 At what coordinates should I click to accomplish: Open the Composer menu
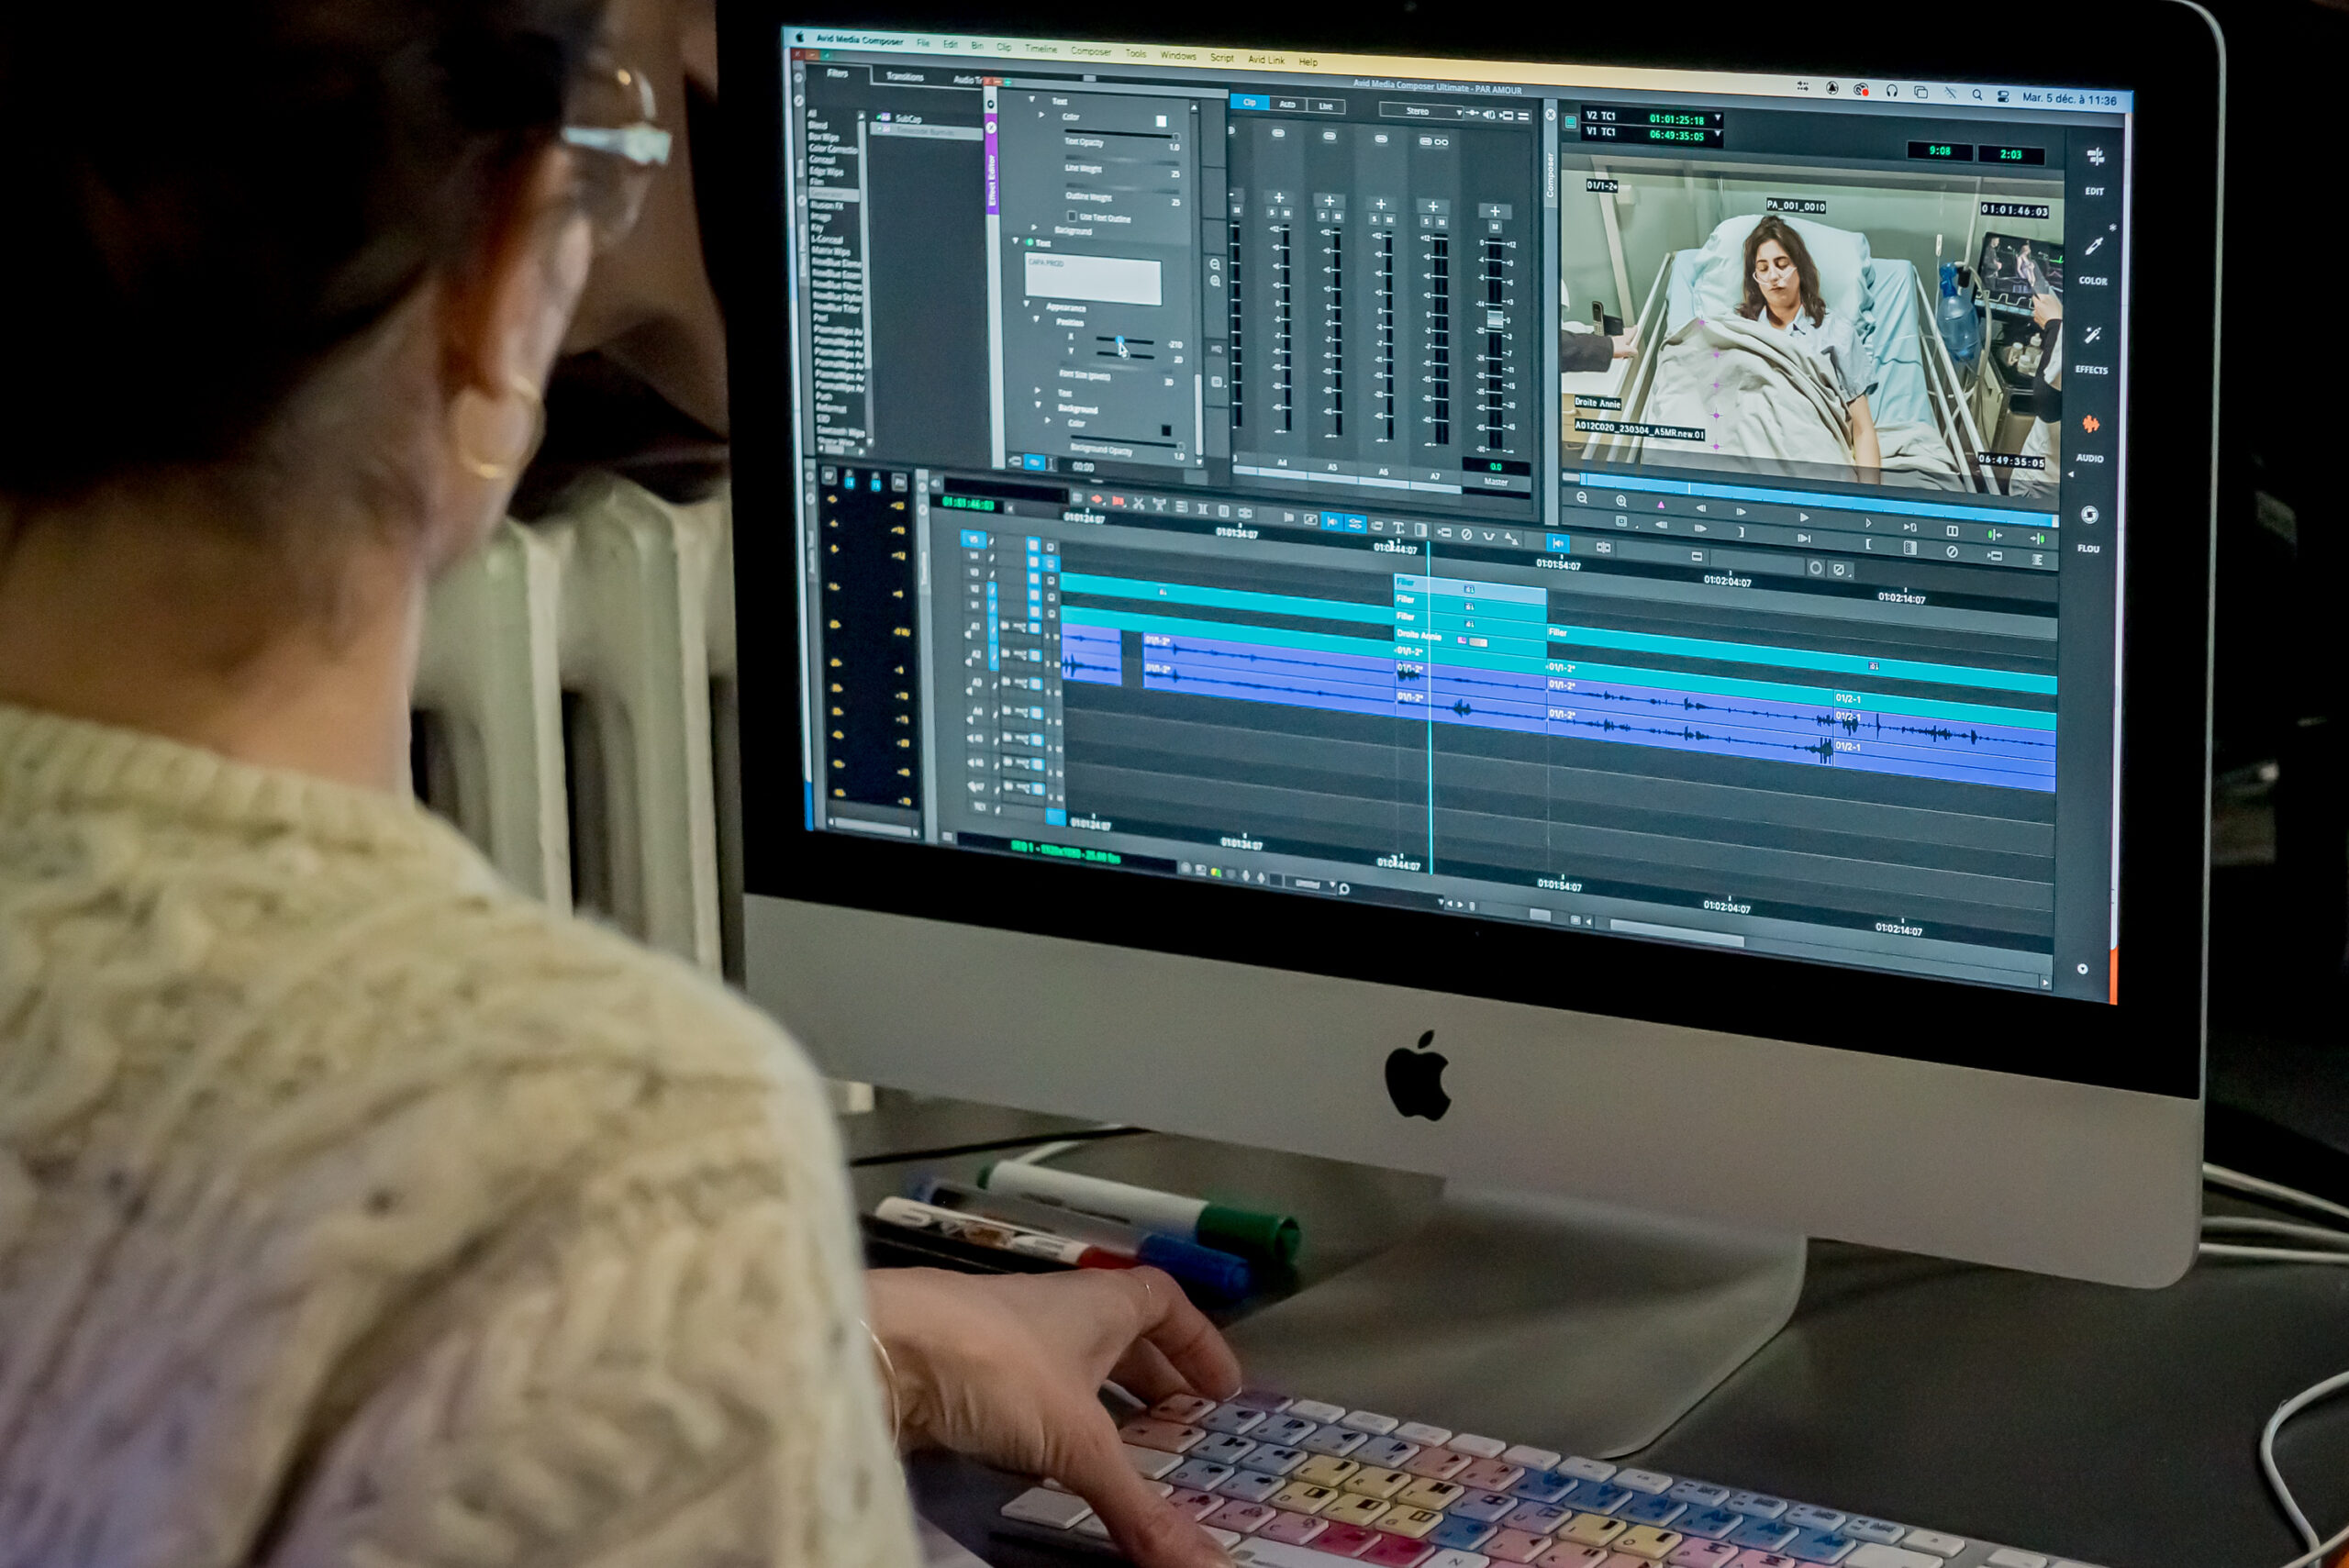click(1091, 51)
